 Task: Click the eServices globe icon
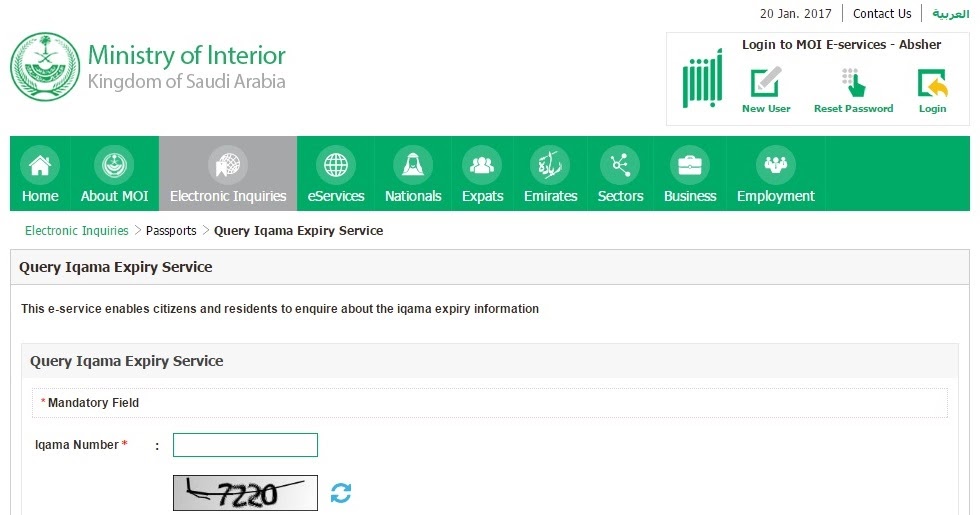pos(336,165)
